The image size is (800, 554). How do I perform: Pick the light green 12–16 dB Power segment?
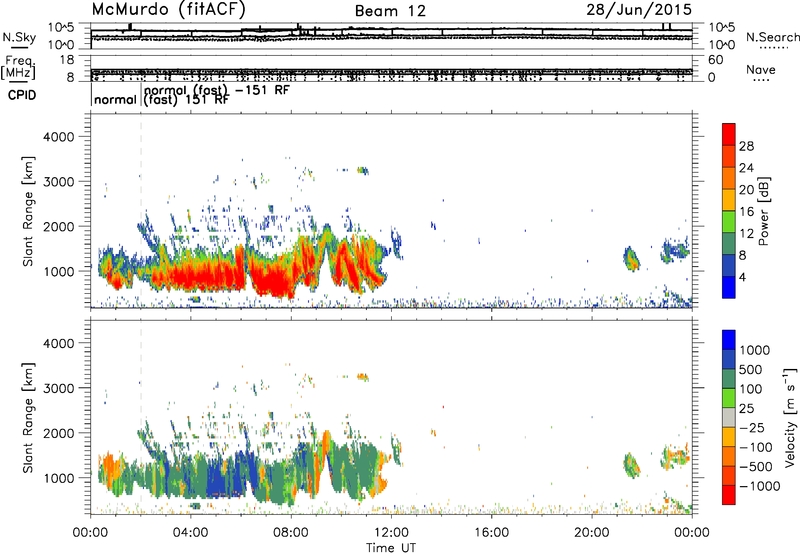729,222
